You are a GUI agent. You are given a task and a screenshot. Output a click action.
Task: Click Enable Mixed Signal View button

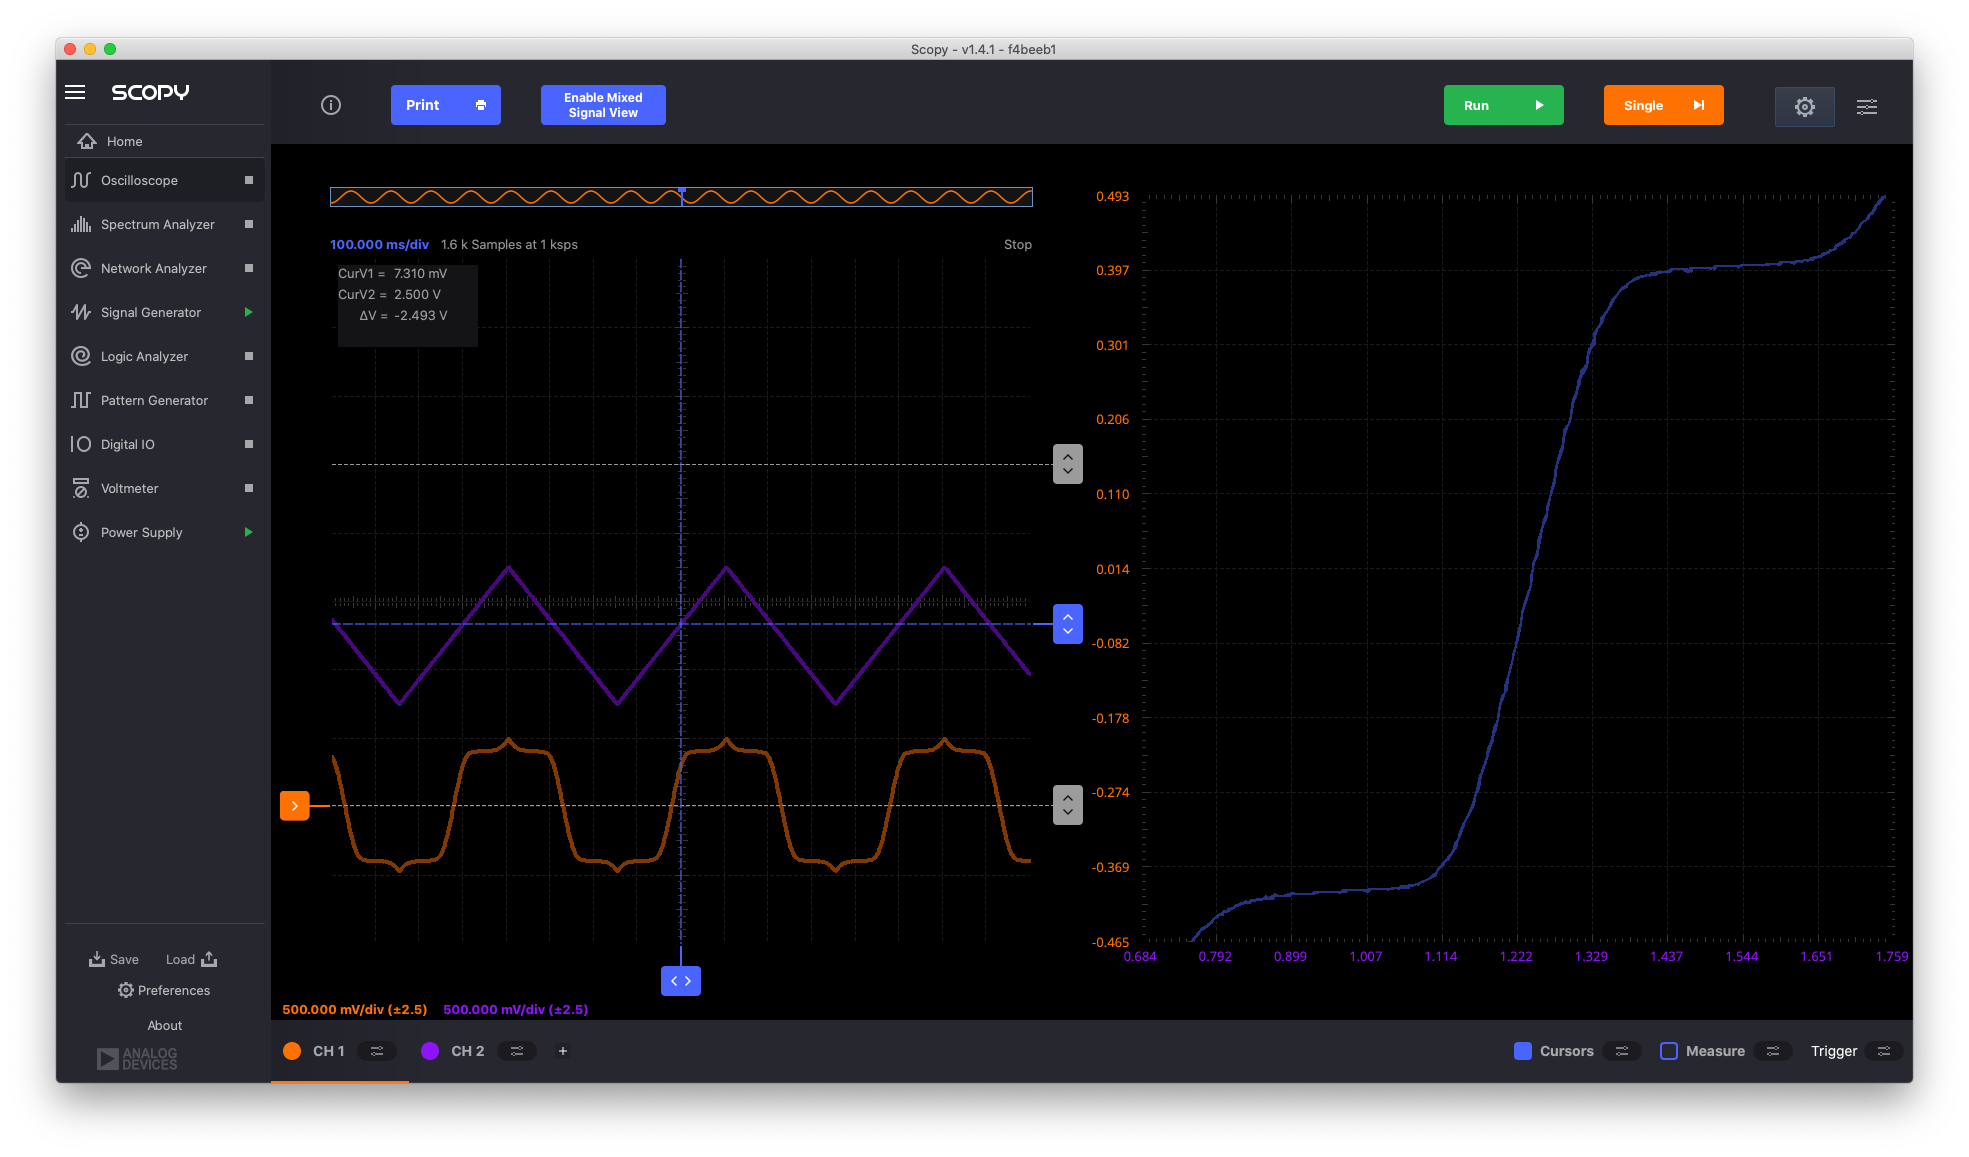pyautogui.click(x=603, y=105)
